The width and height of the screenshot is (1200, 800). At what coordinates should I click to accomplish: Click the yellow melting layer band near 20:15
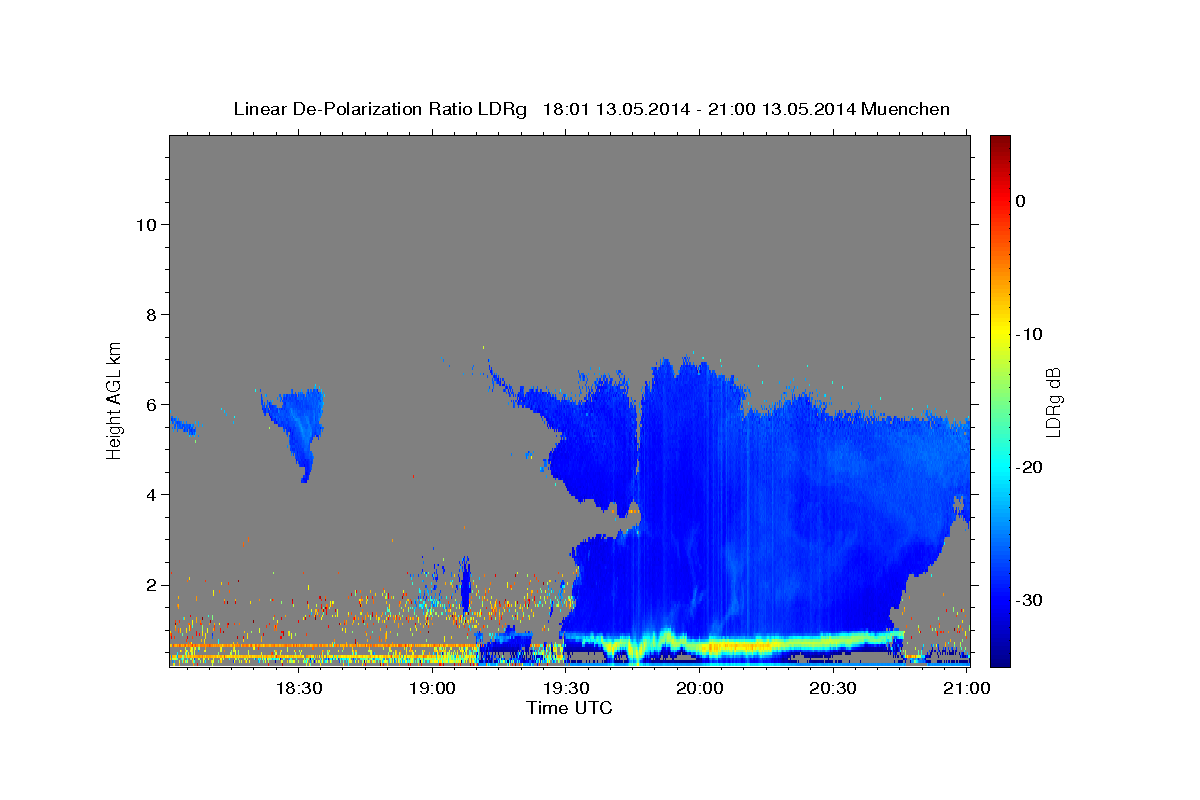(767, 645)
